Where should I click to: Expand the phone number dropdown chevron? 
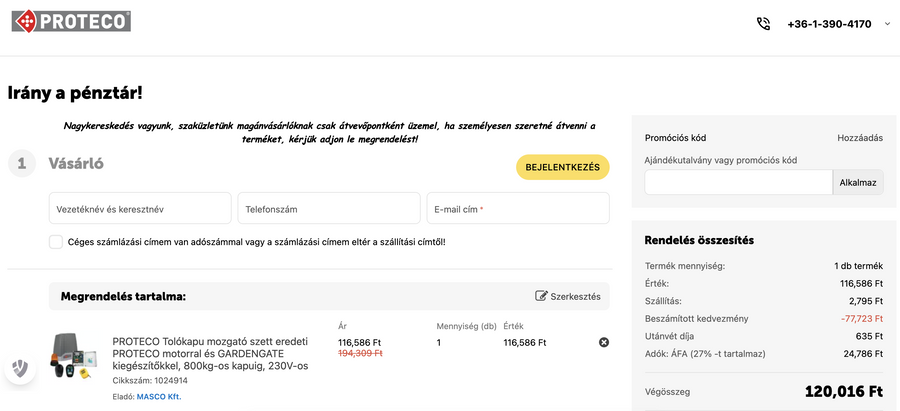click(x=887, y=24)
